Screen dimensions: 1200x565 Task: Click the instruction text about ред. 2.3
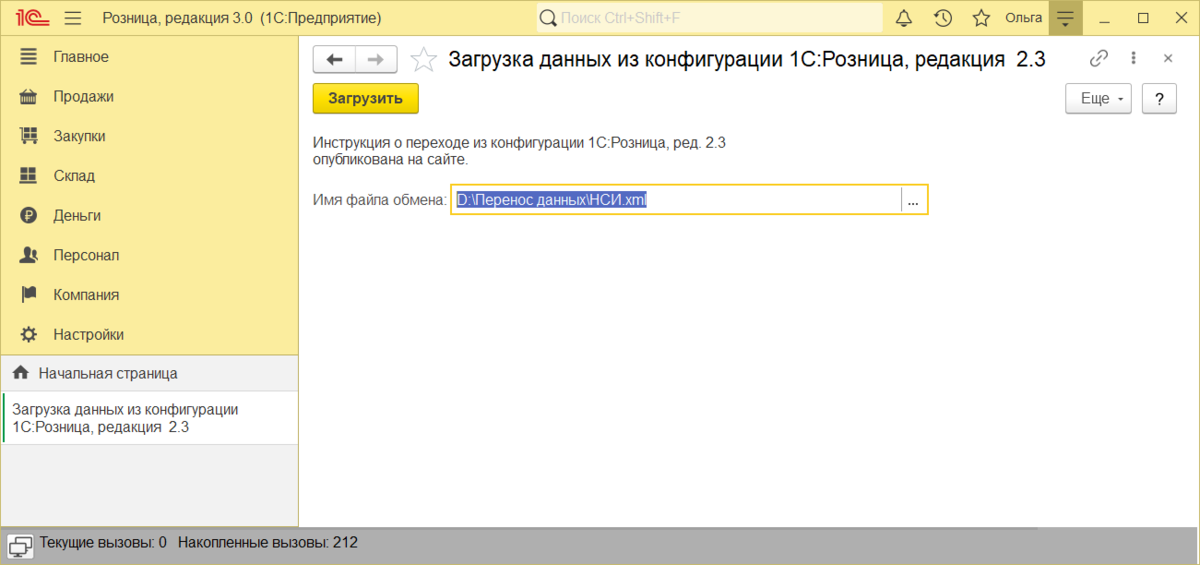coord(519,151)
